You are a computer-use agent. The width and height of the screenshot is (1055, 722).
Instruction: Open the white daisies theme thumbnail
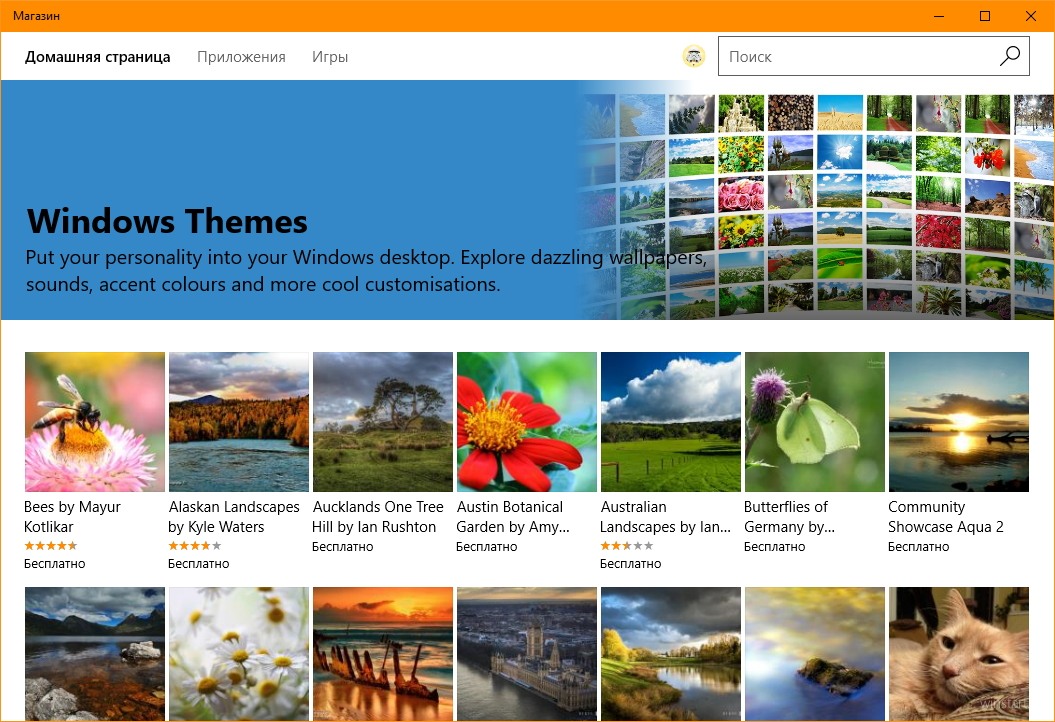[x=239, y=654]
